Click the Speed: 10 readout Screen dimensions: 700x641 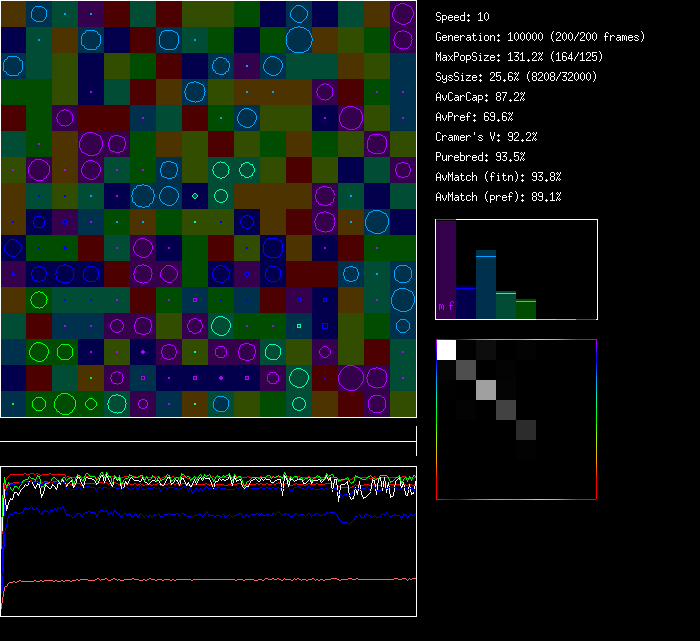(462, 17)
